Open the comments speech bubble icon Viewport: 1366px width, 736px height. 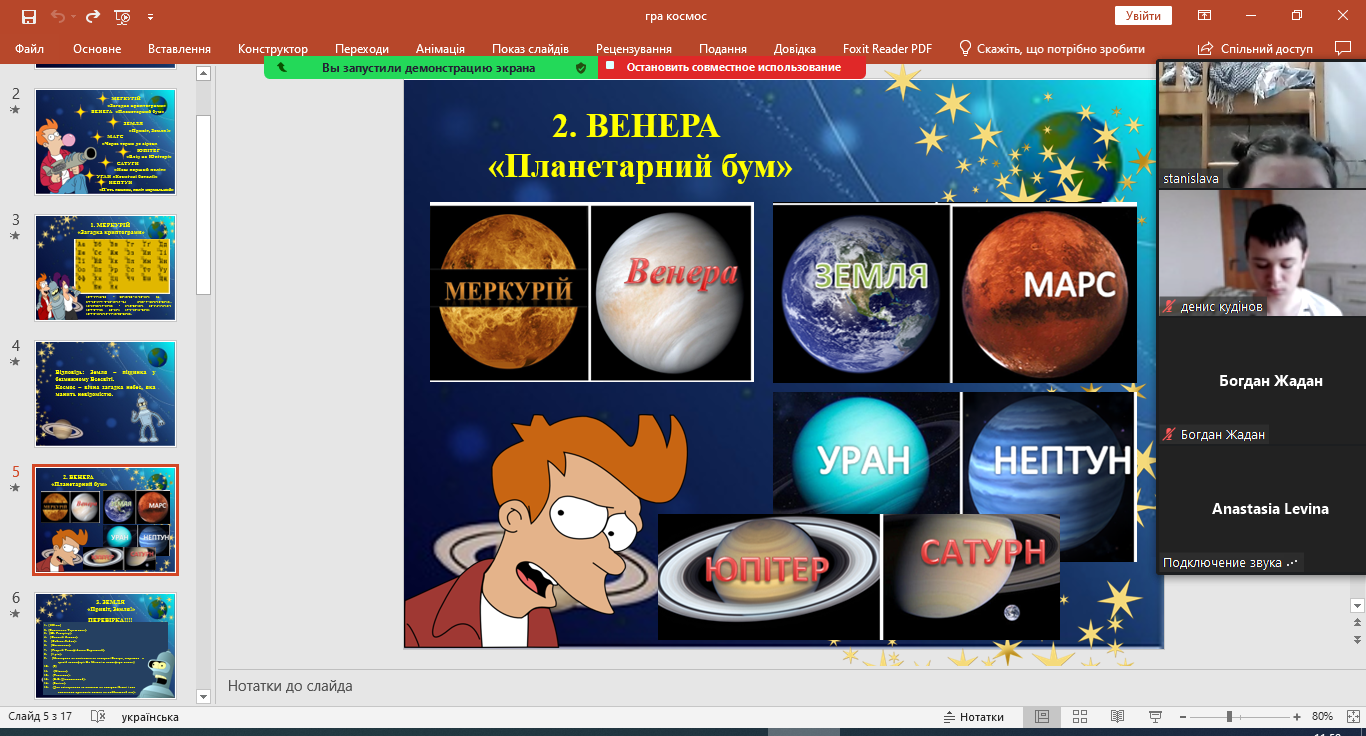coord(1342,48)
